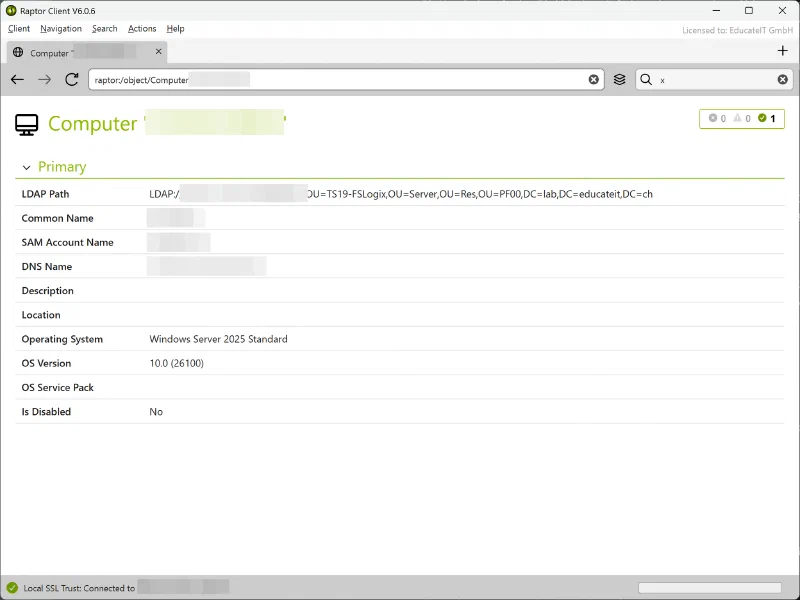Image resolution: width=800 pixels, height=600 pixels.
Task: Go back with the left arrow button
Action: click(17, 80)
